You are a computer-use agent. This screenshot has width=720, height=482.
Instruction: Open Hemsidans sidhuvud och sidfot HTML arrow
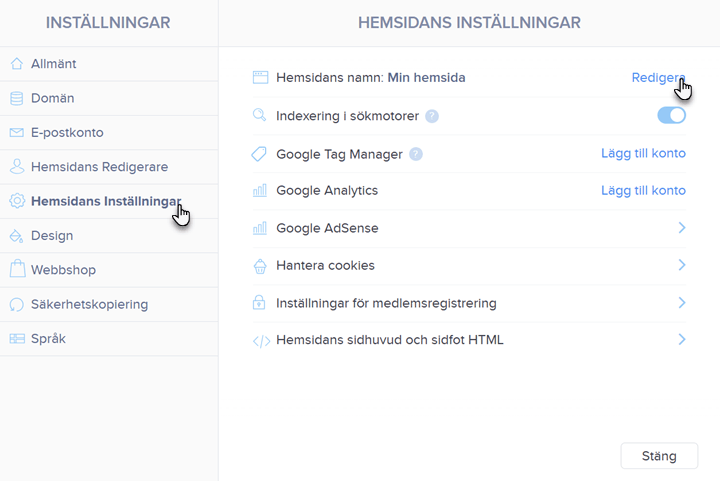(682, 339)
